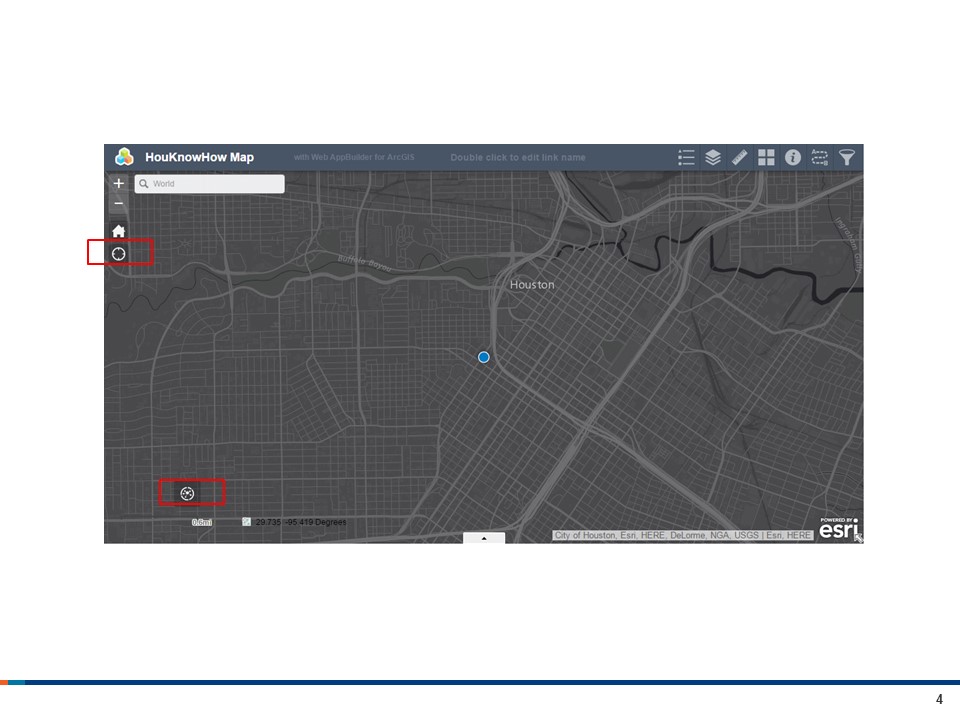The image size is (960, 720).
Task: Click the 0.6mi scale bar label
Action: pos(202,522)
